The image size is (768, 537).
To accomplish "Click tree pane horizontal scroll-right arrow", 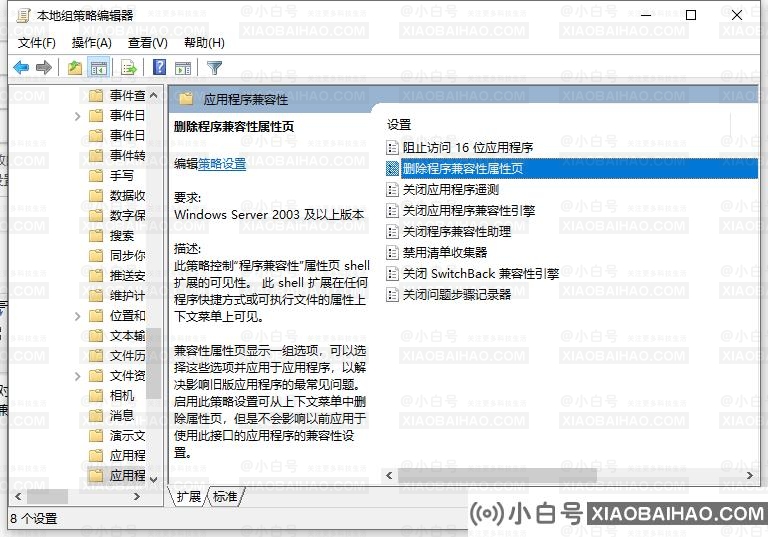I will [137, 496].
